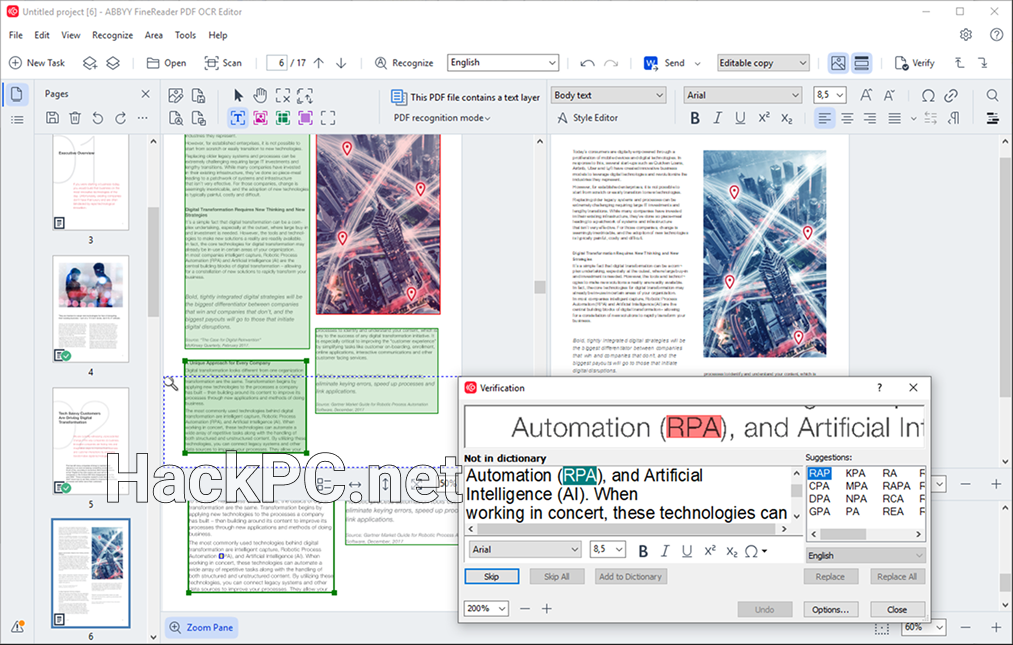This screenshot has width=1013, height=645.
Task: Switch sidebar to details list view
Action: (x=17, y=120)
